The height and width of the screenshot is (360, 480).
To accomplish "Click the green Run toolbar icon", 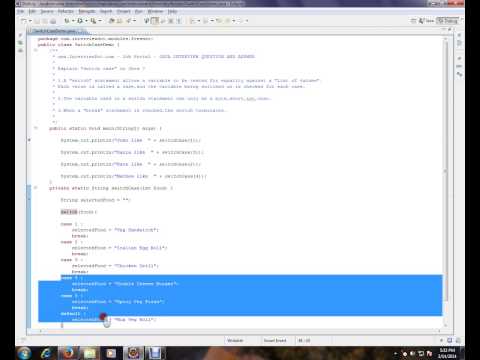I will tap(80, 21).
